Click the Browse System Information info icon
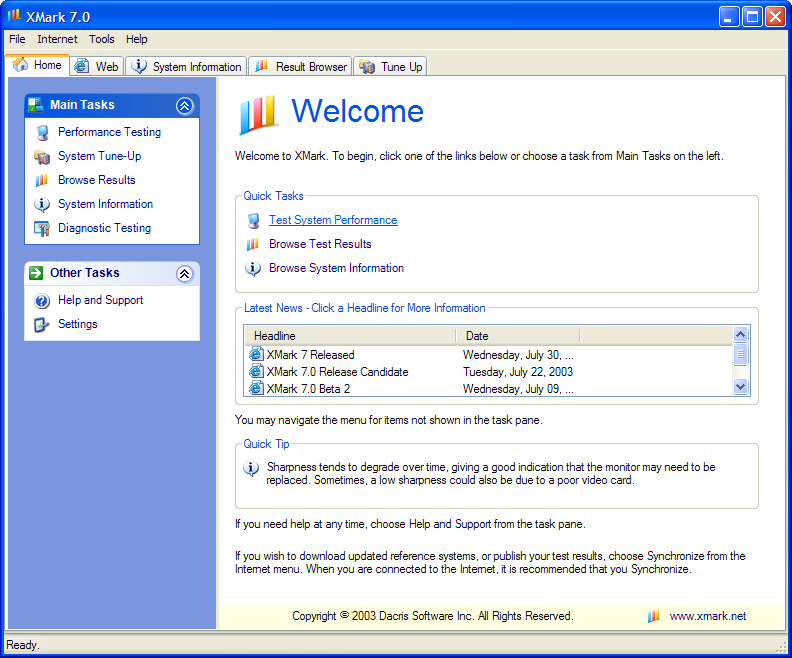This screenshot has height=658, width=792. click(253, 268)
